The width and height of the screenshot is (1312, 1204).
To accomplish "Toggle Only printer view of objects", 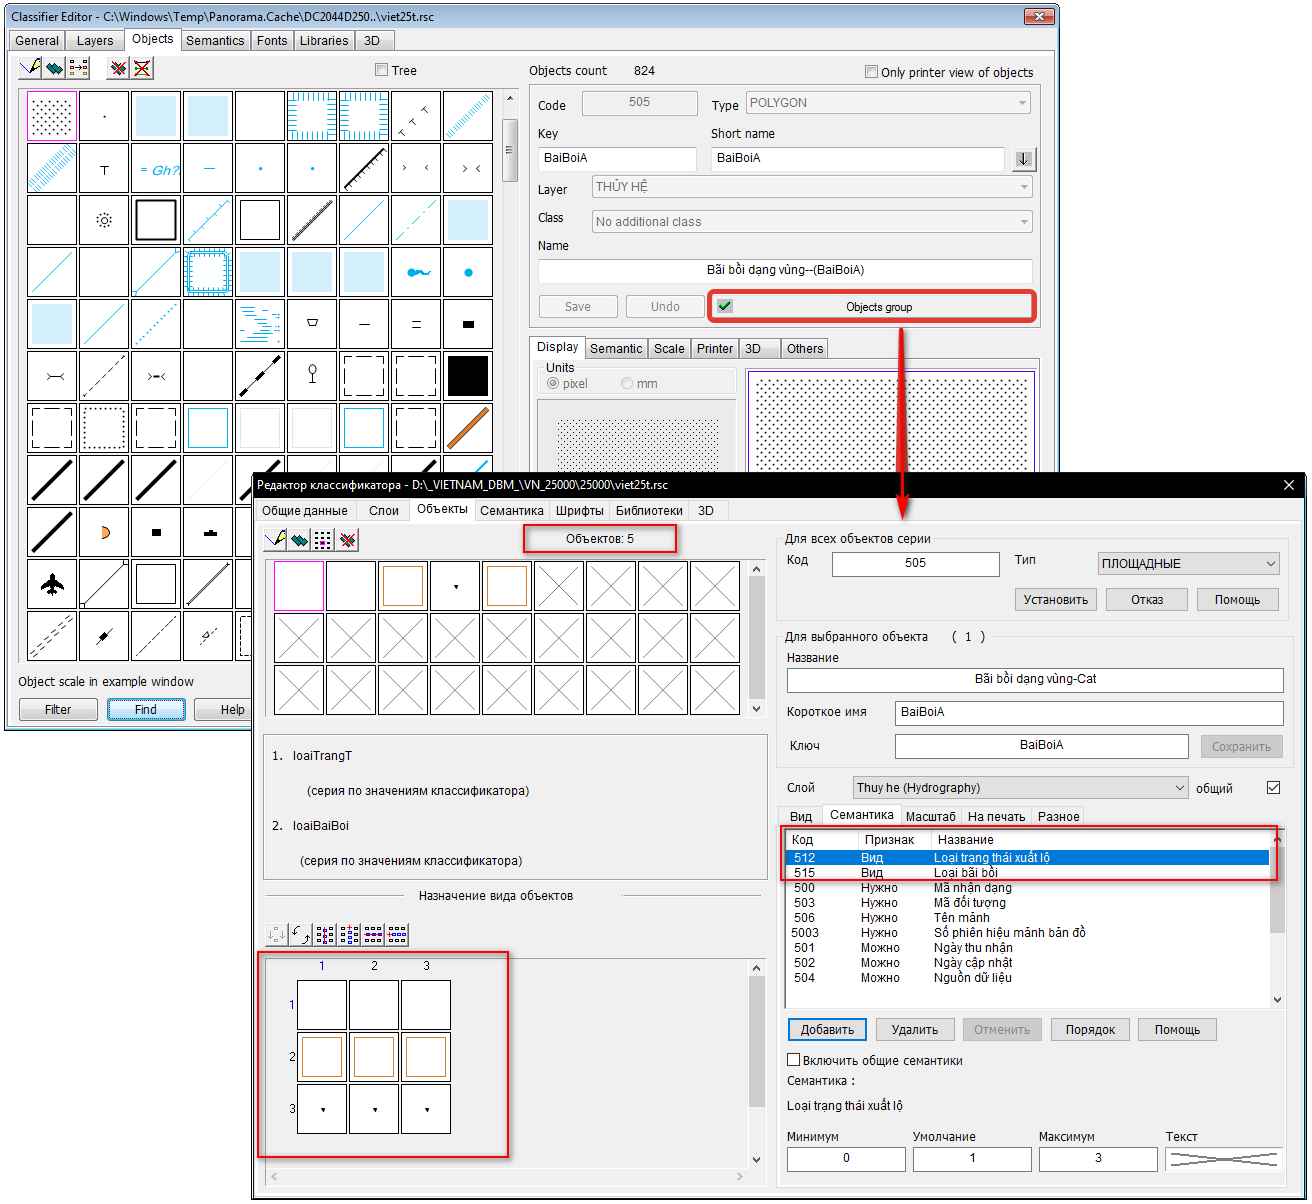I will point(871,72).
